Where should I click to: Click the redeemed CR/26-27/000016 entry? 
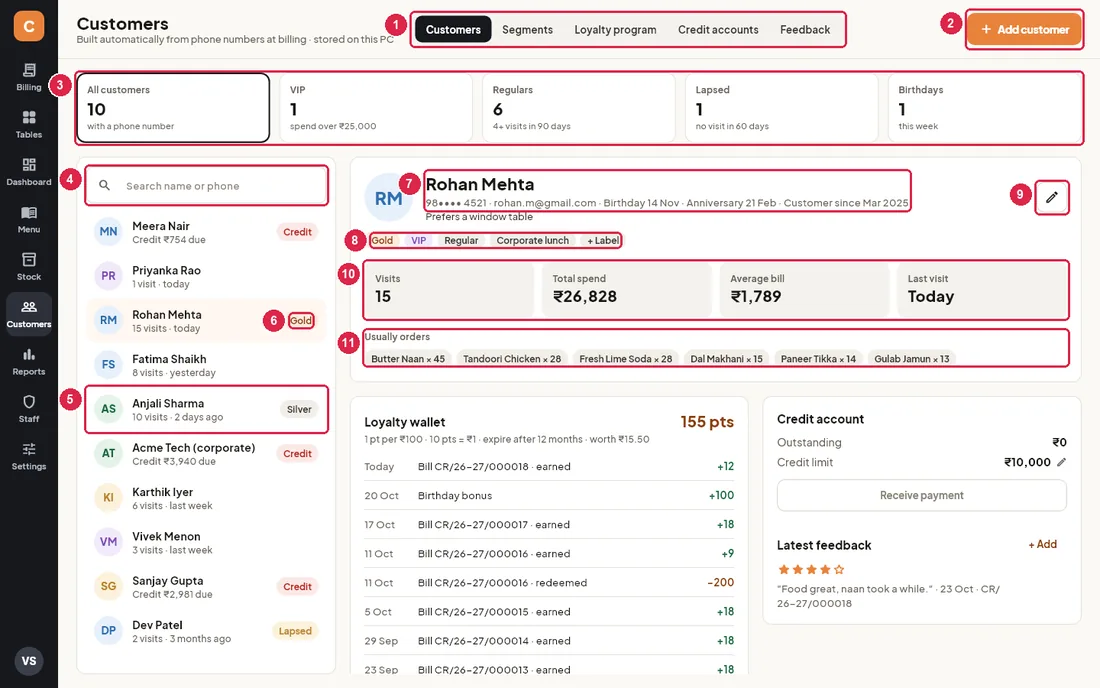click(x=549, y=583)
